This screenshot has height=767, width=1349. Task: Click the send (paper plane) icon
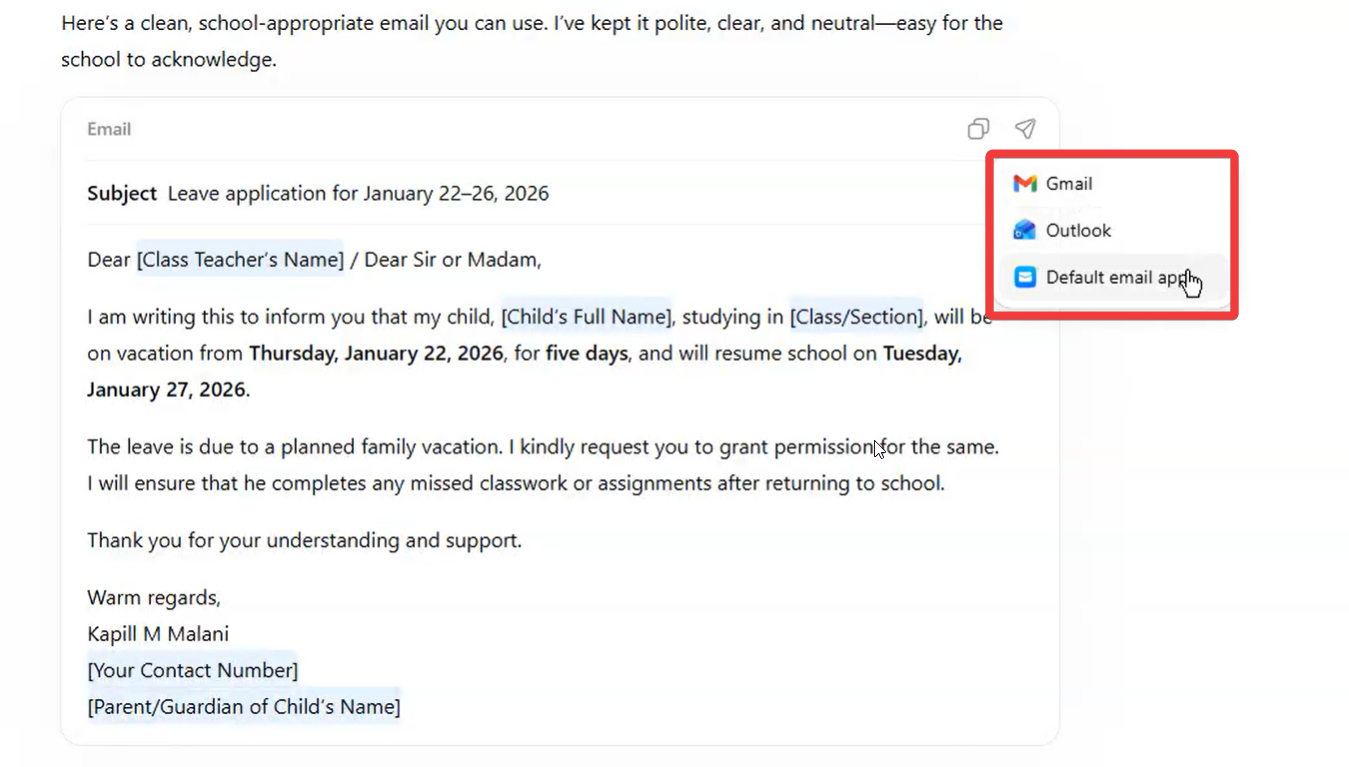(x=1024, y=129)
